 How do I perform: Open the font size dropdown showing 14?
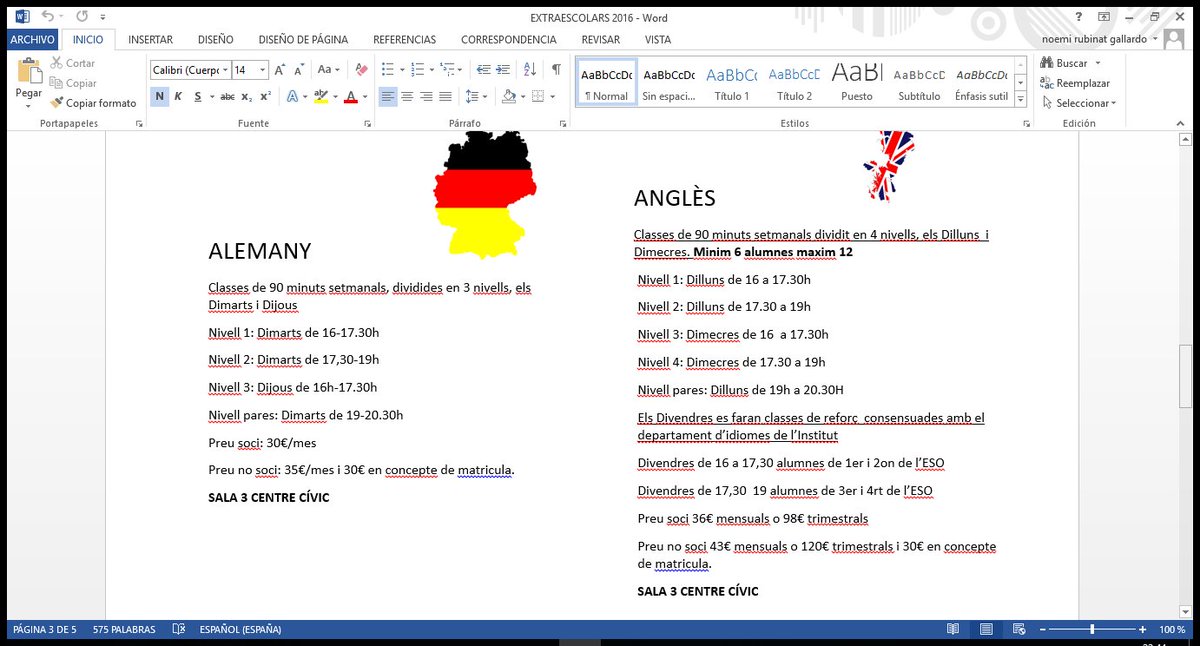pyautogui.click(x=263, y=70)
